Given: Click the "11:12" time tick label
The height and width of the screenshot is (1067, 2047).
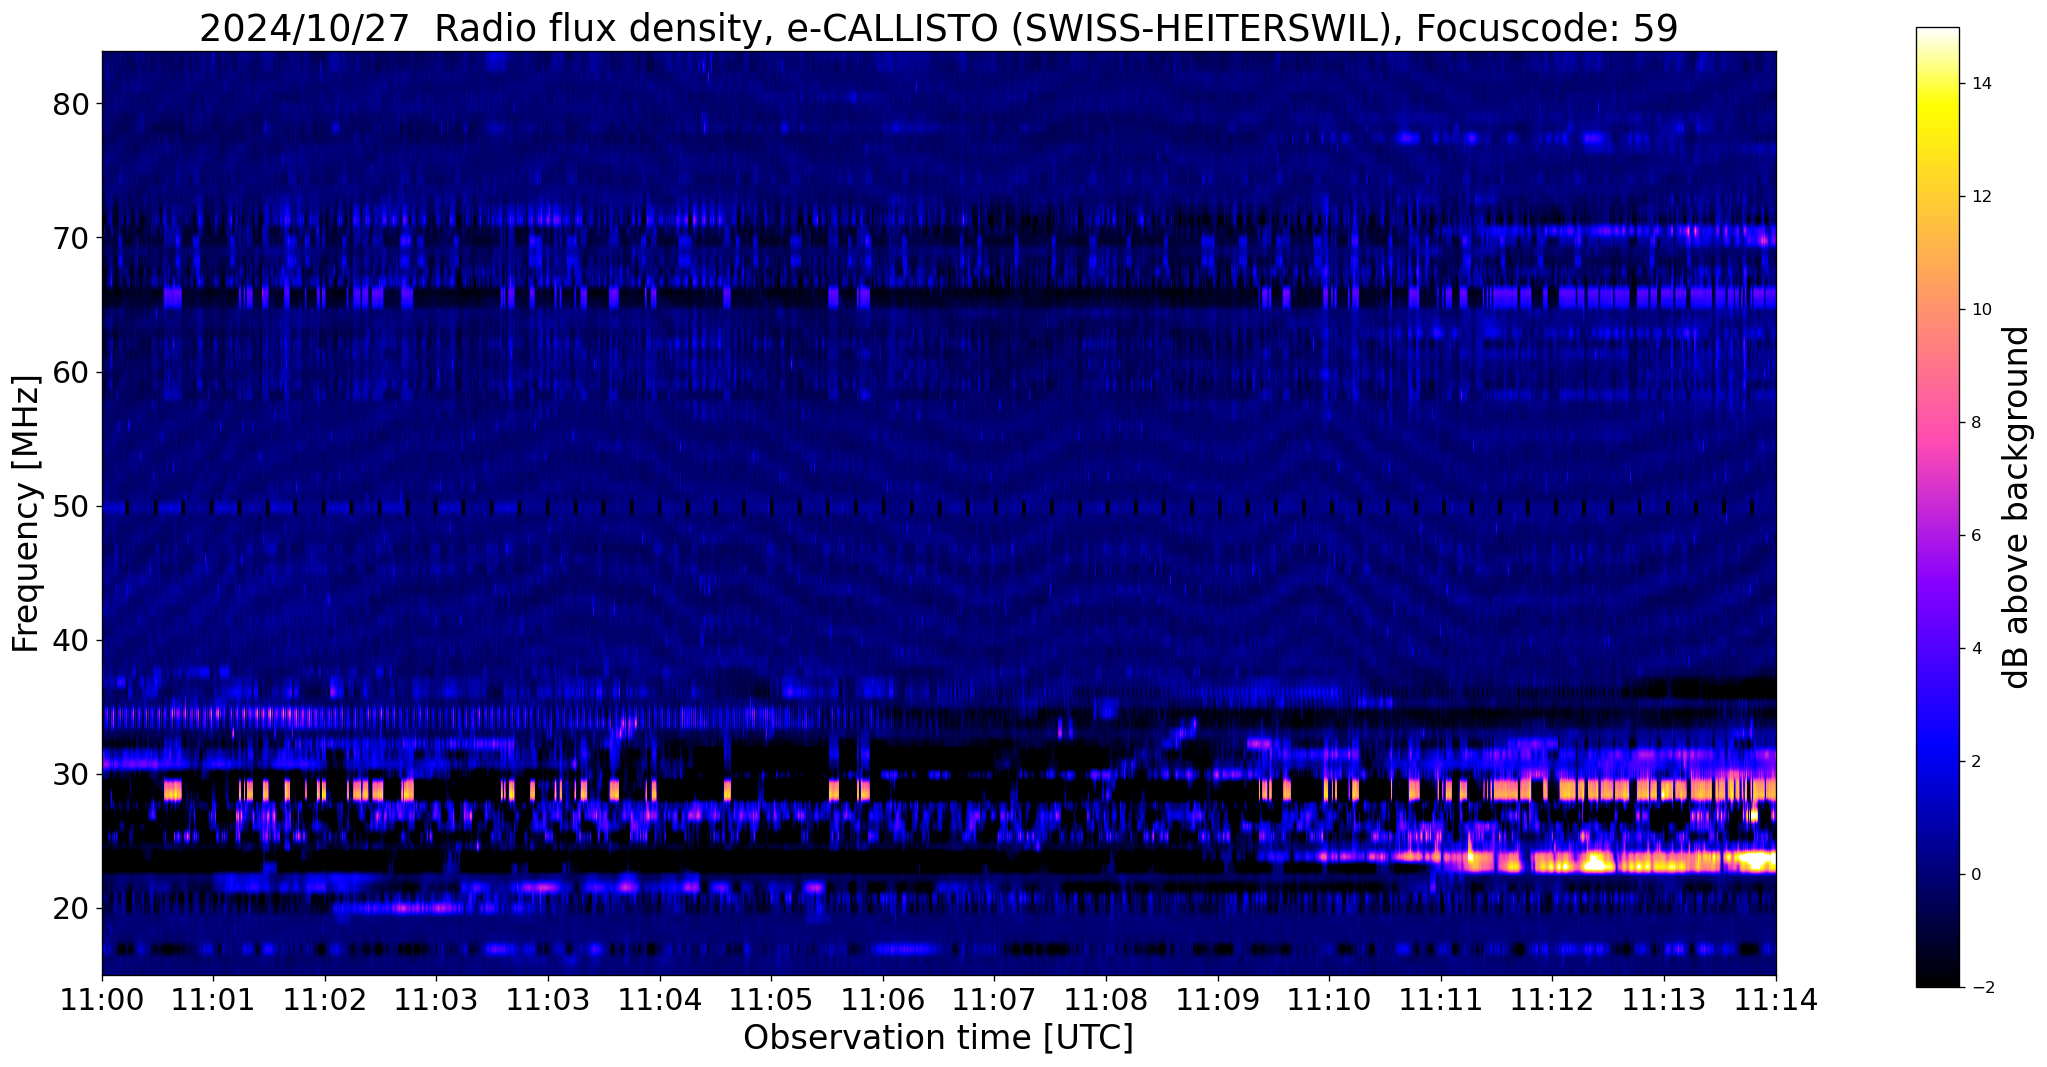Looking at the screenshot, I should [1552, 999].
